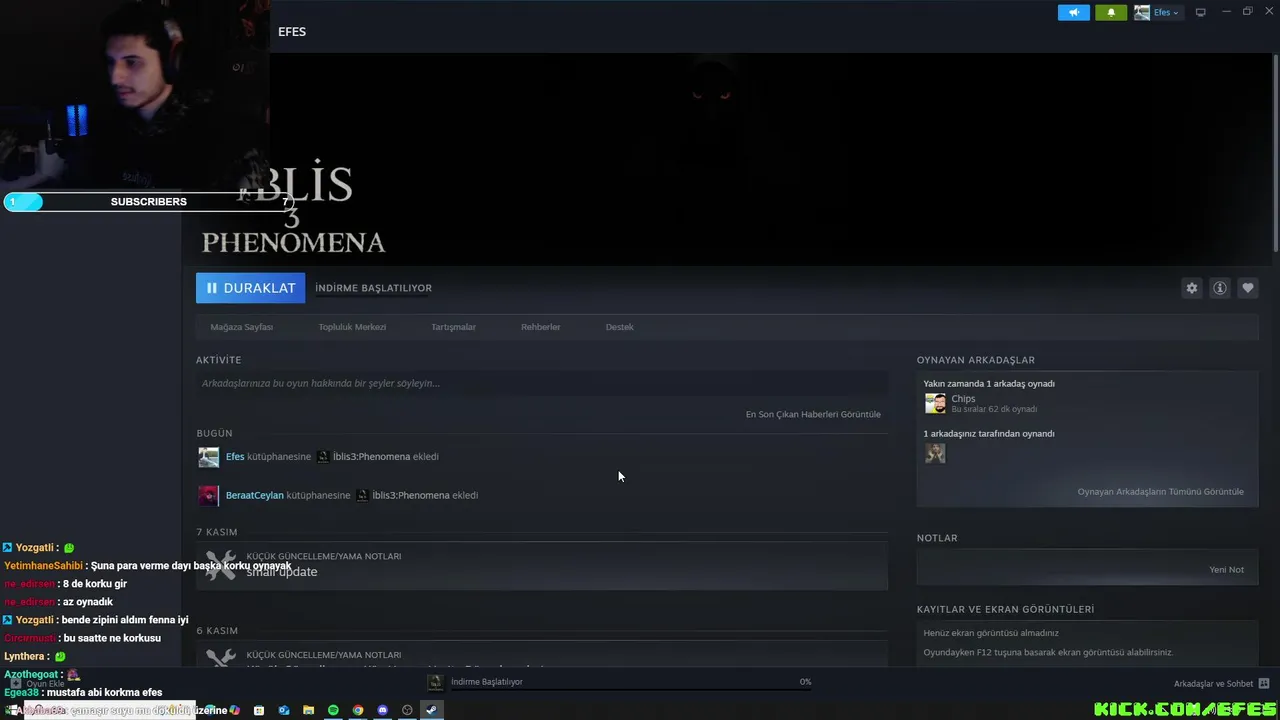Viewport: 1280px width, 720px height.
Task: Click Efes avatar in activity feed
Action: click(208, 457)
